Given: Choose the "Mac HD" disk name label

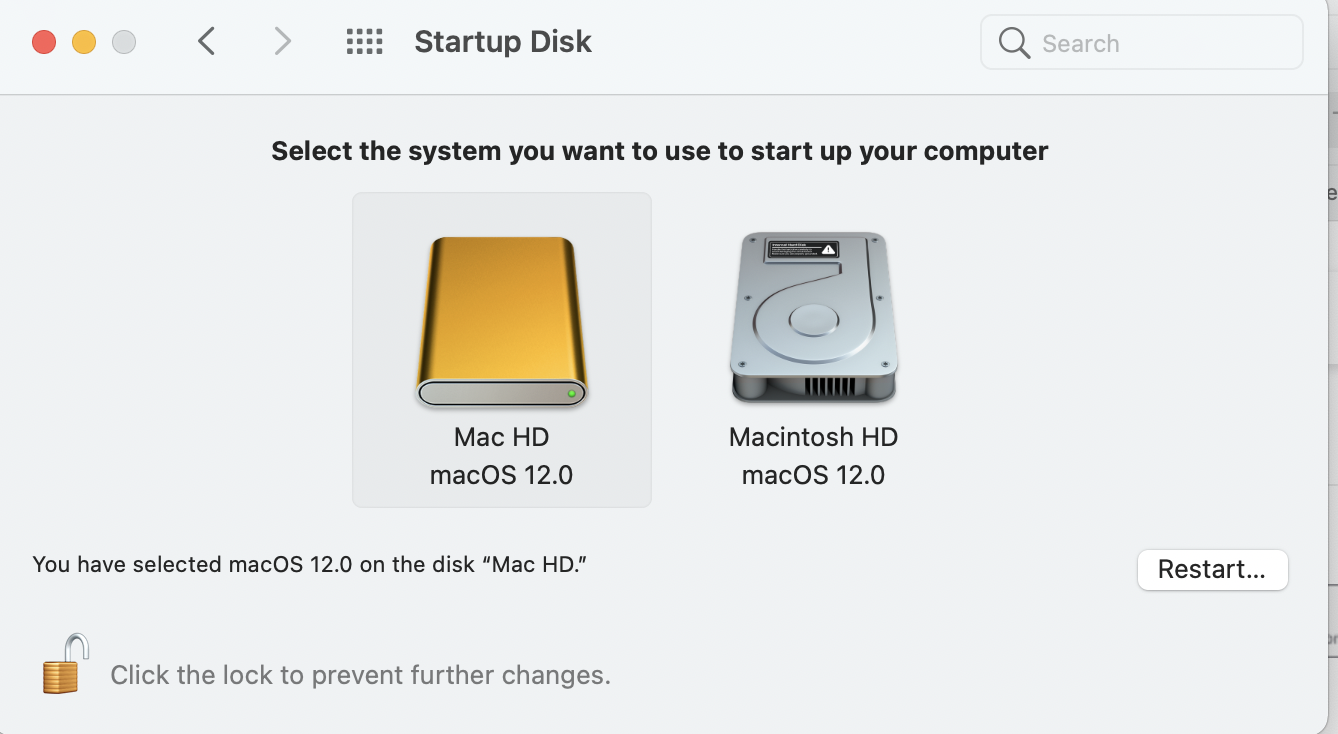Looking at the screenshot, I should [501, 437].
